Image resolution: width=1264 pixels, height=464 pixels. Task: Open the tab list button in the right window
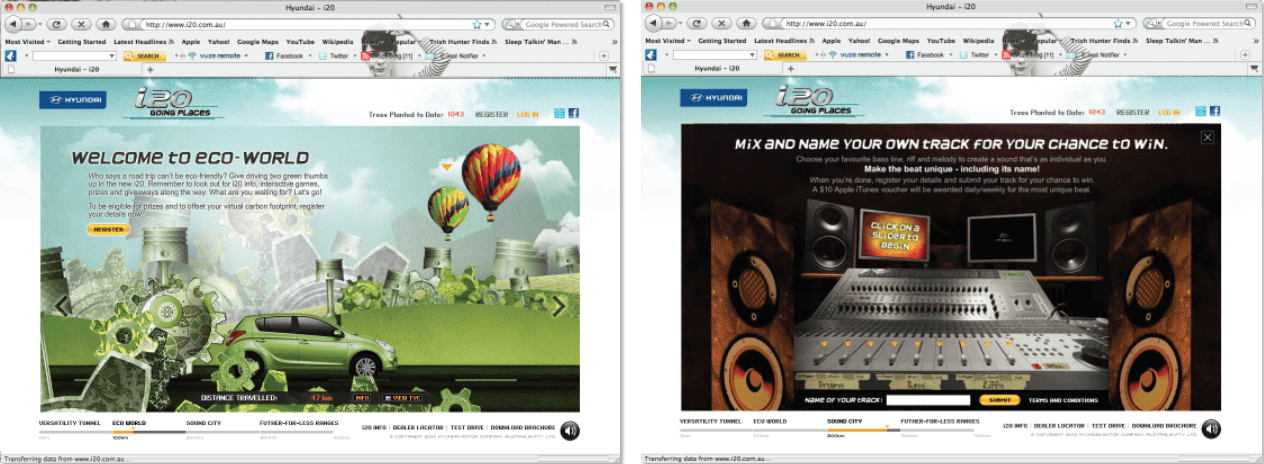coord(1254,68)
